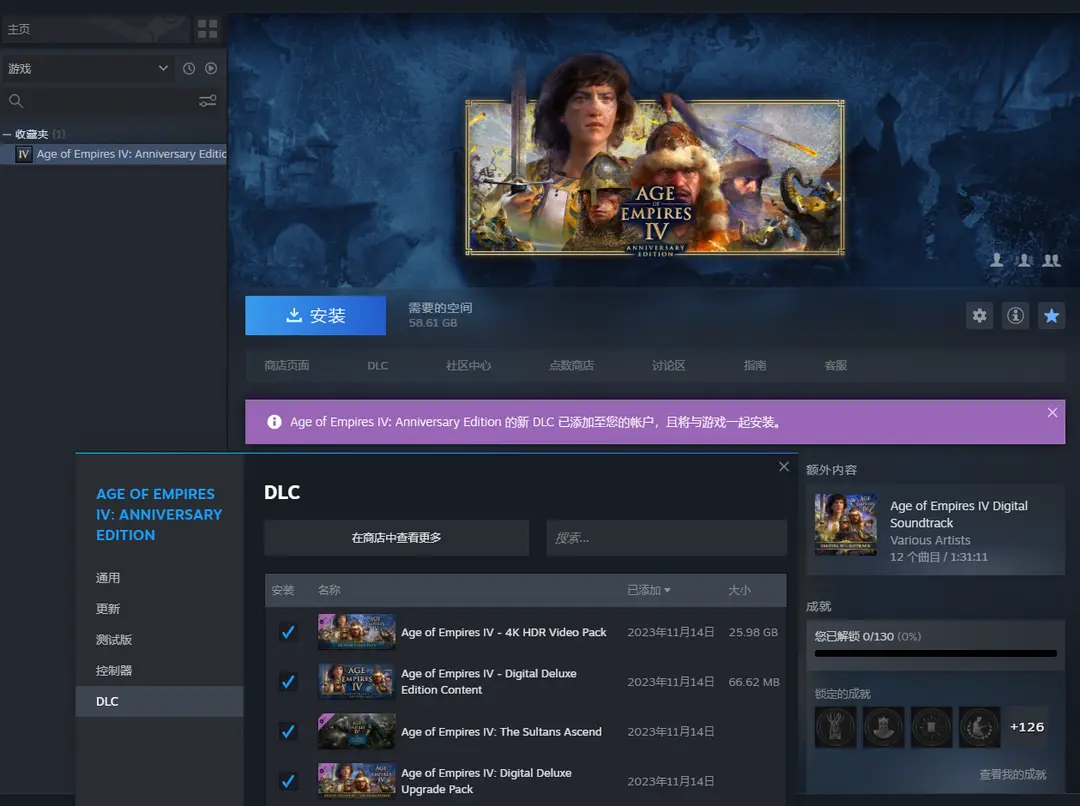This screenshot has width=1080, height=806.
Task: Open the DLC link in game nav bar
Action: [377, 365]
